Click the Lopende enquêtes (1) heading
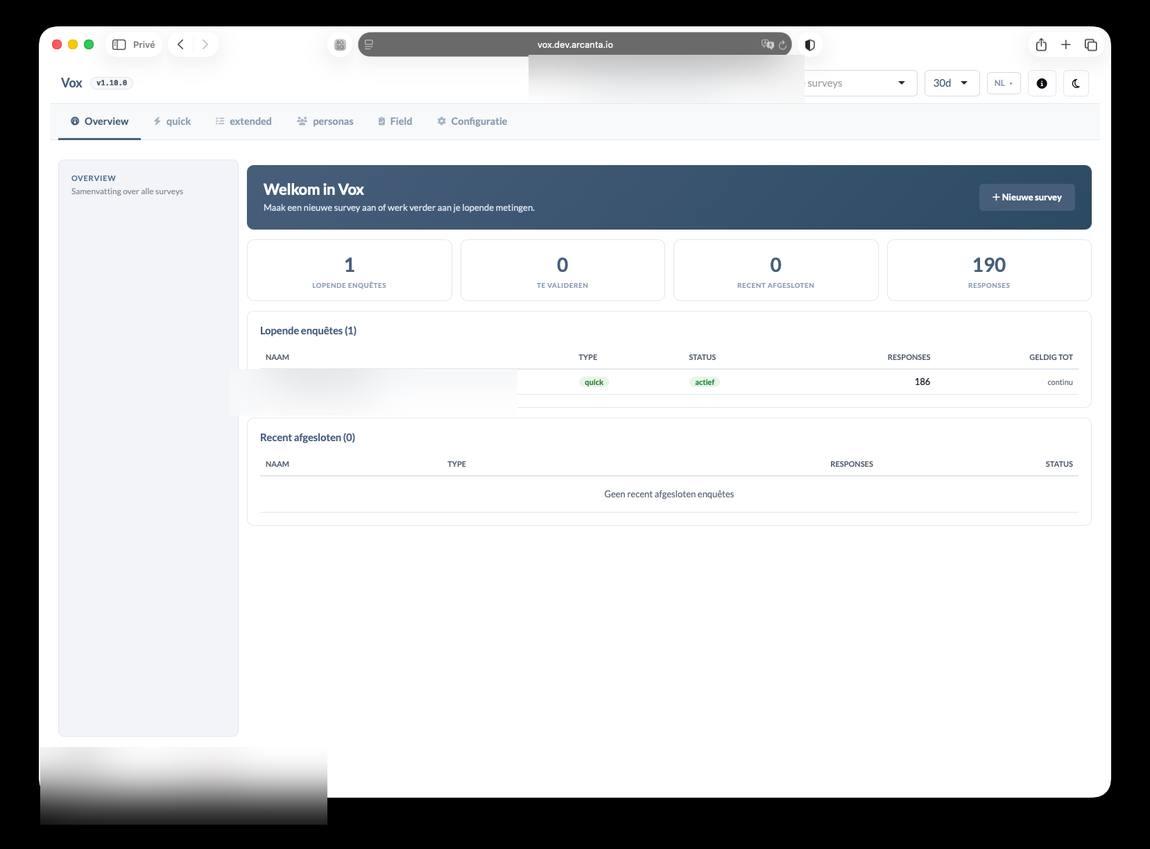 click(x=308, y=331)
